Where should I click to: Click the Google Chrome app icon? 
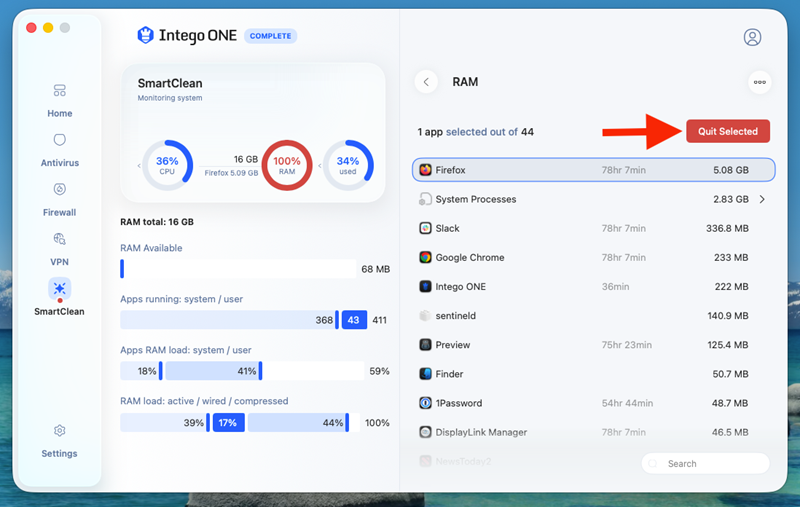point(426,257)
